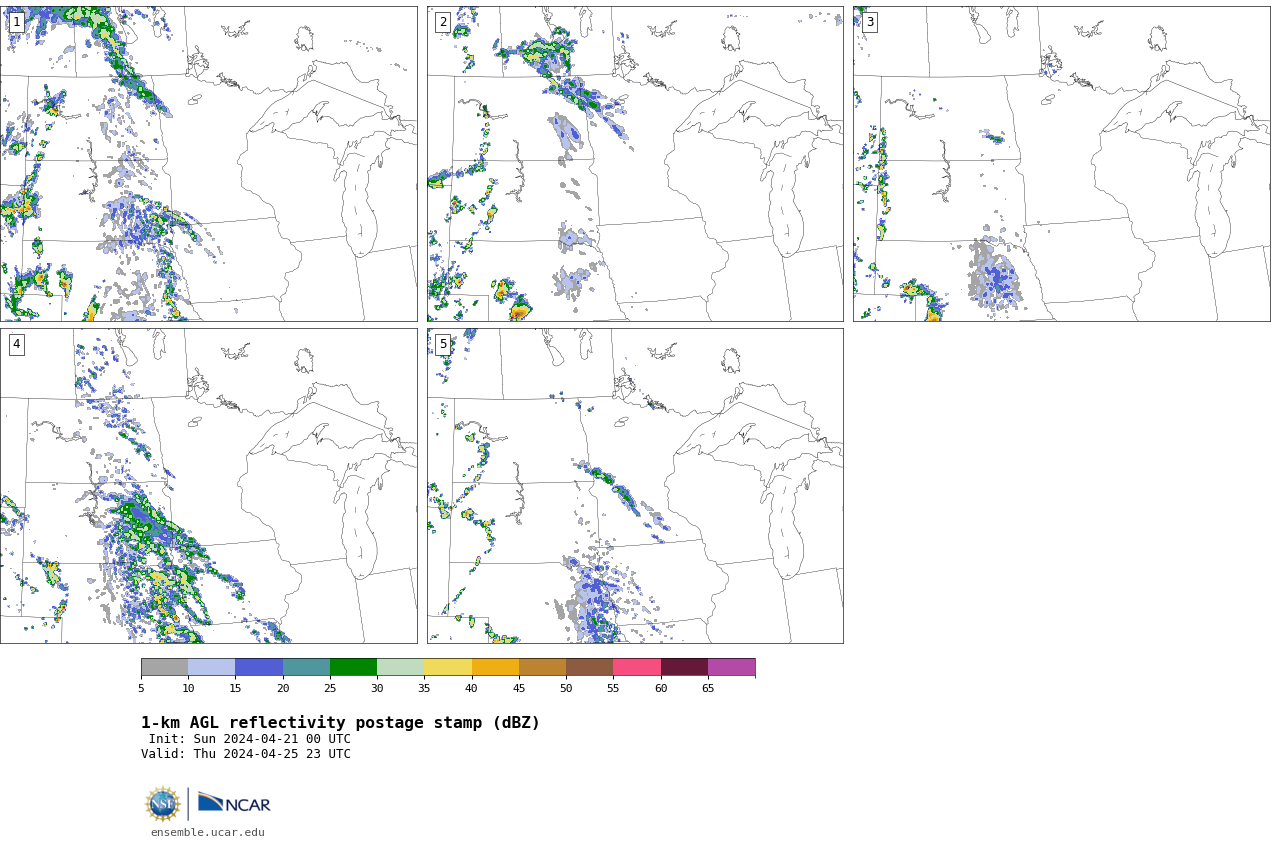
Task: Click the light blue 10-15 dBZ swatch
Action: 212,667
